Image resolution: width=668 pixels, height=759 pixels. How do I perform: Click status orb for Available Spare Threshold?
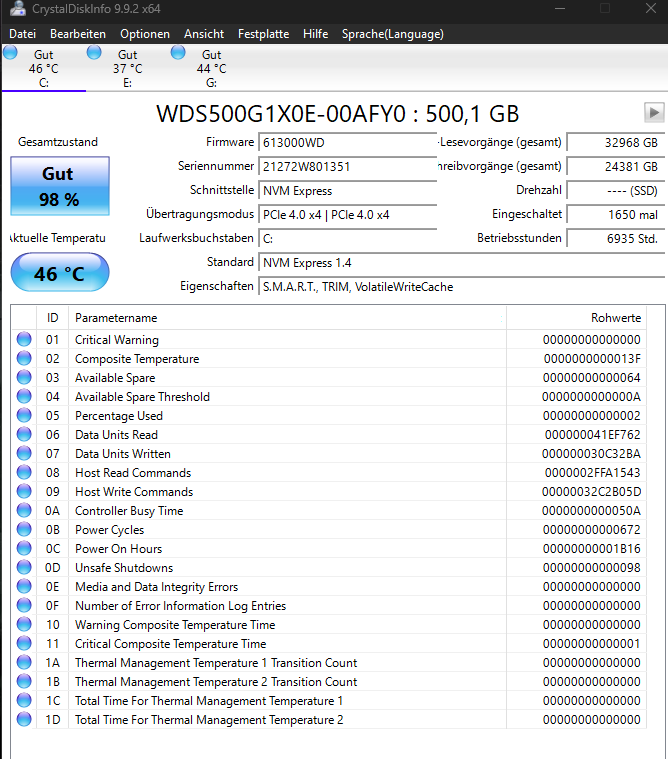24,396
